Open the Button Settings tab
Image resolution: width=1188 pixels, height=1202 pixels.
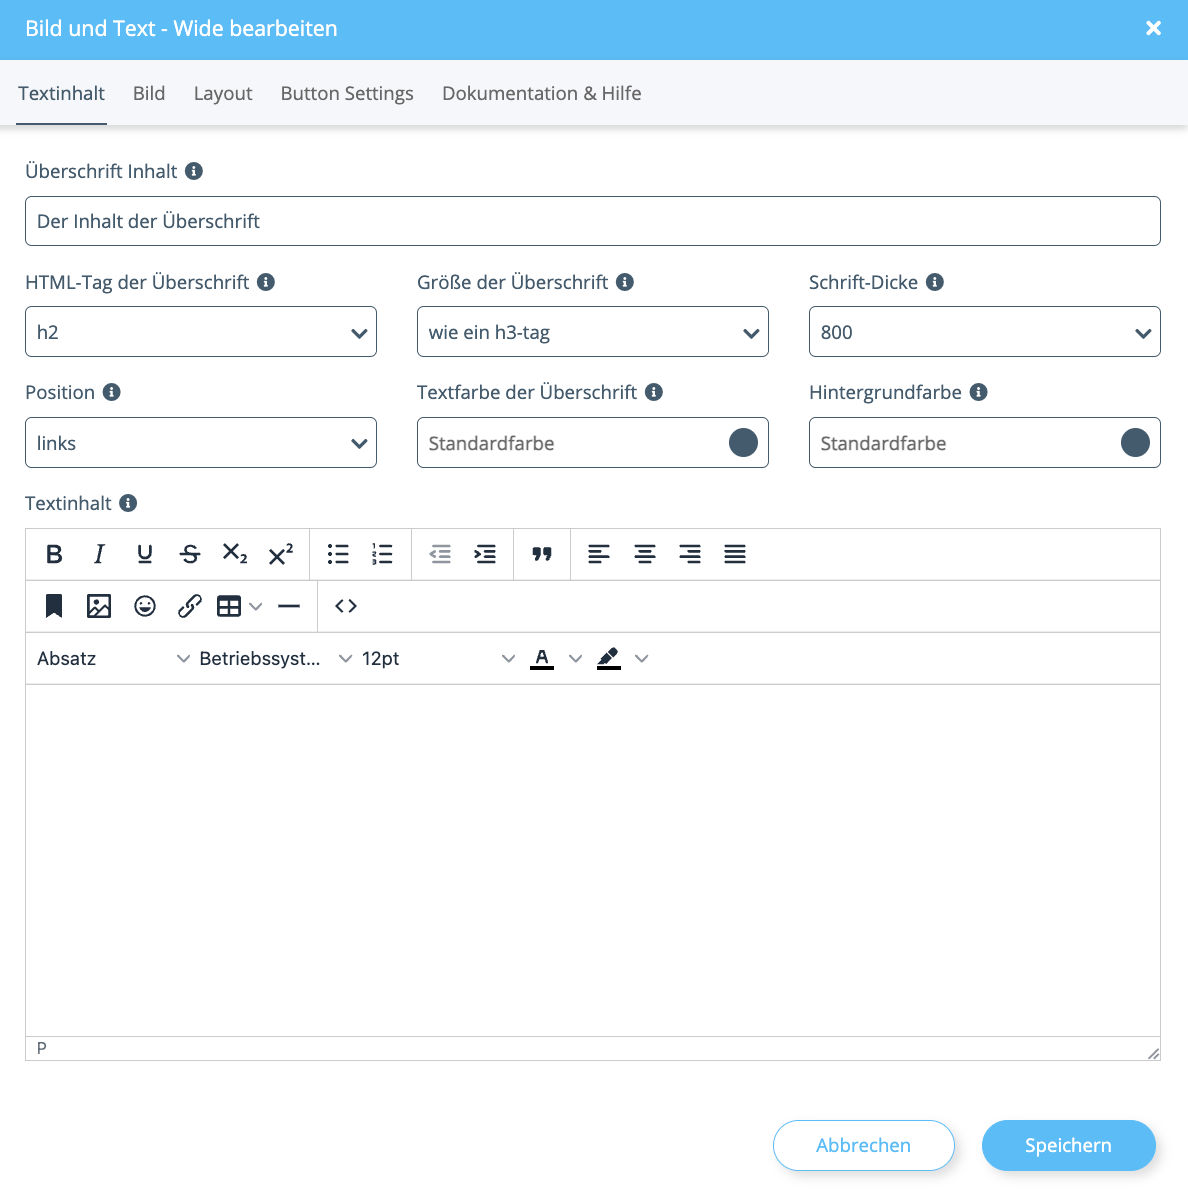click(347, 93)
